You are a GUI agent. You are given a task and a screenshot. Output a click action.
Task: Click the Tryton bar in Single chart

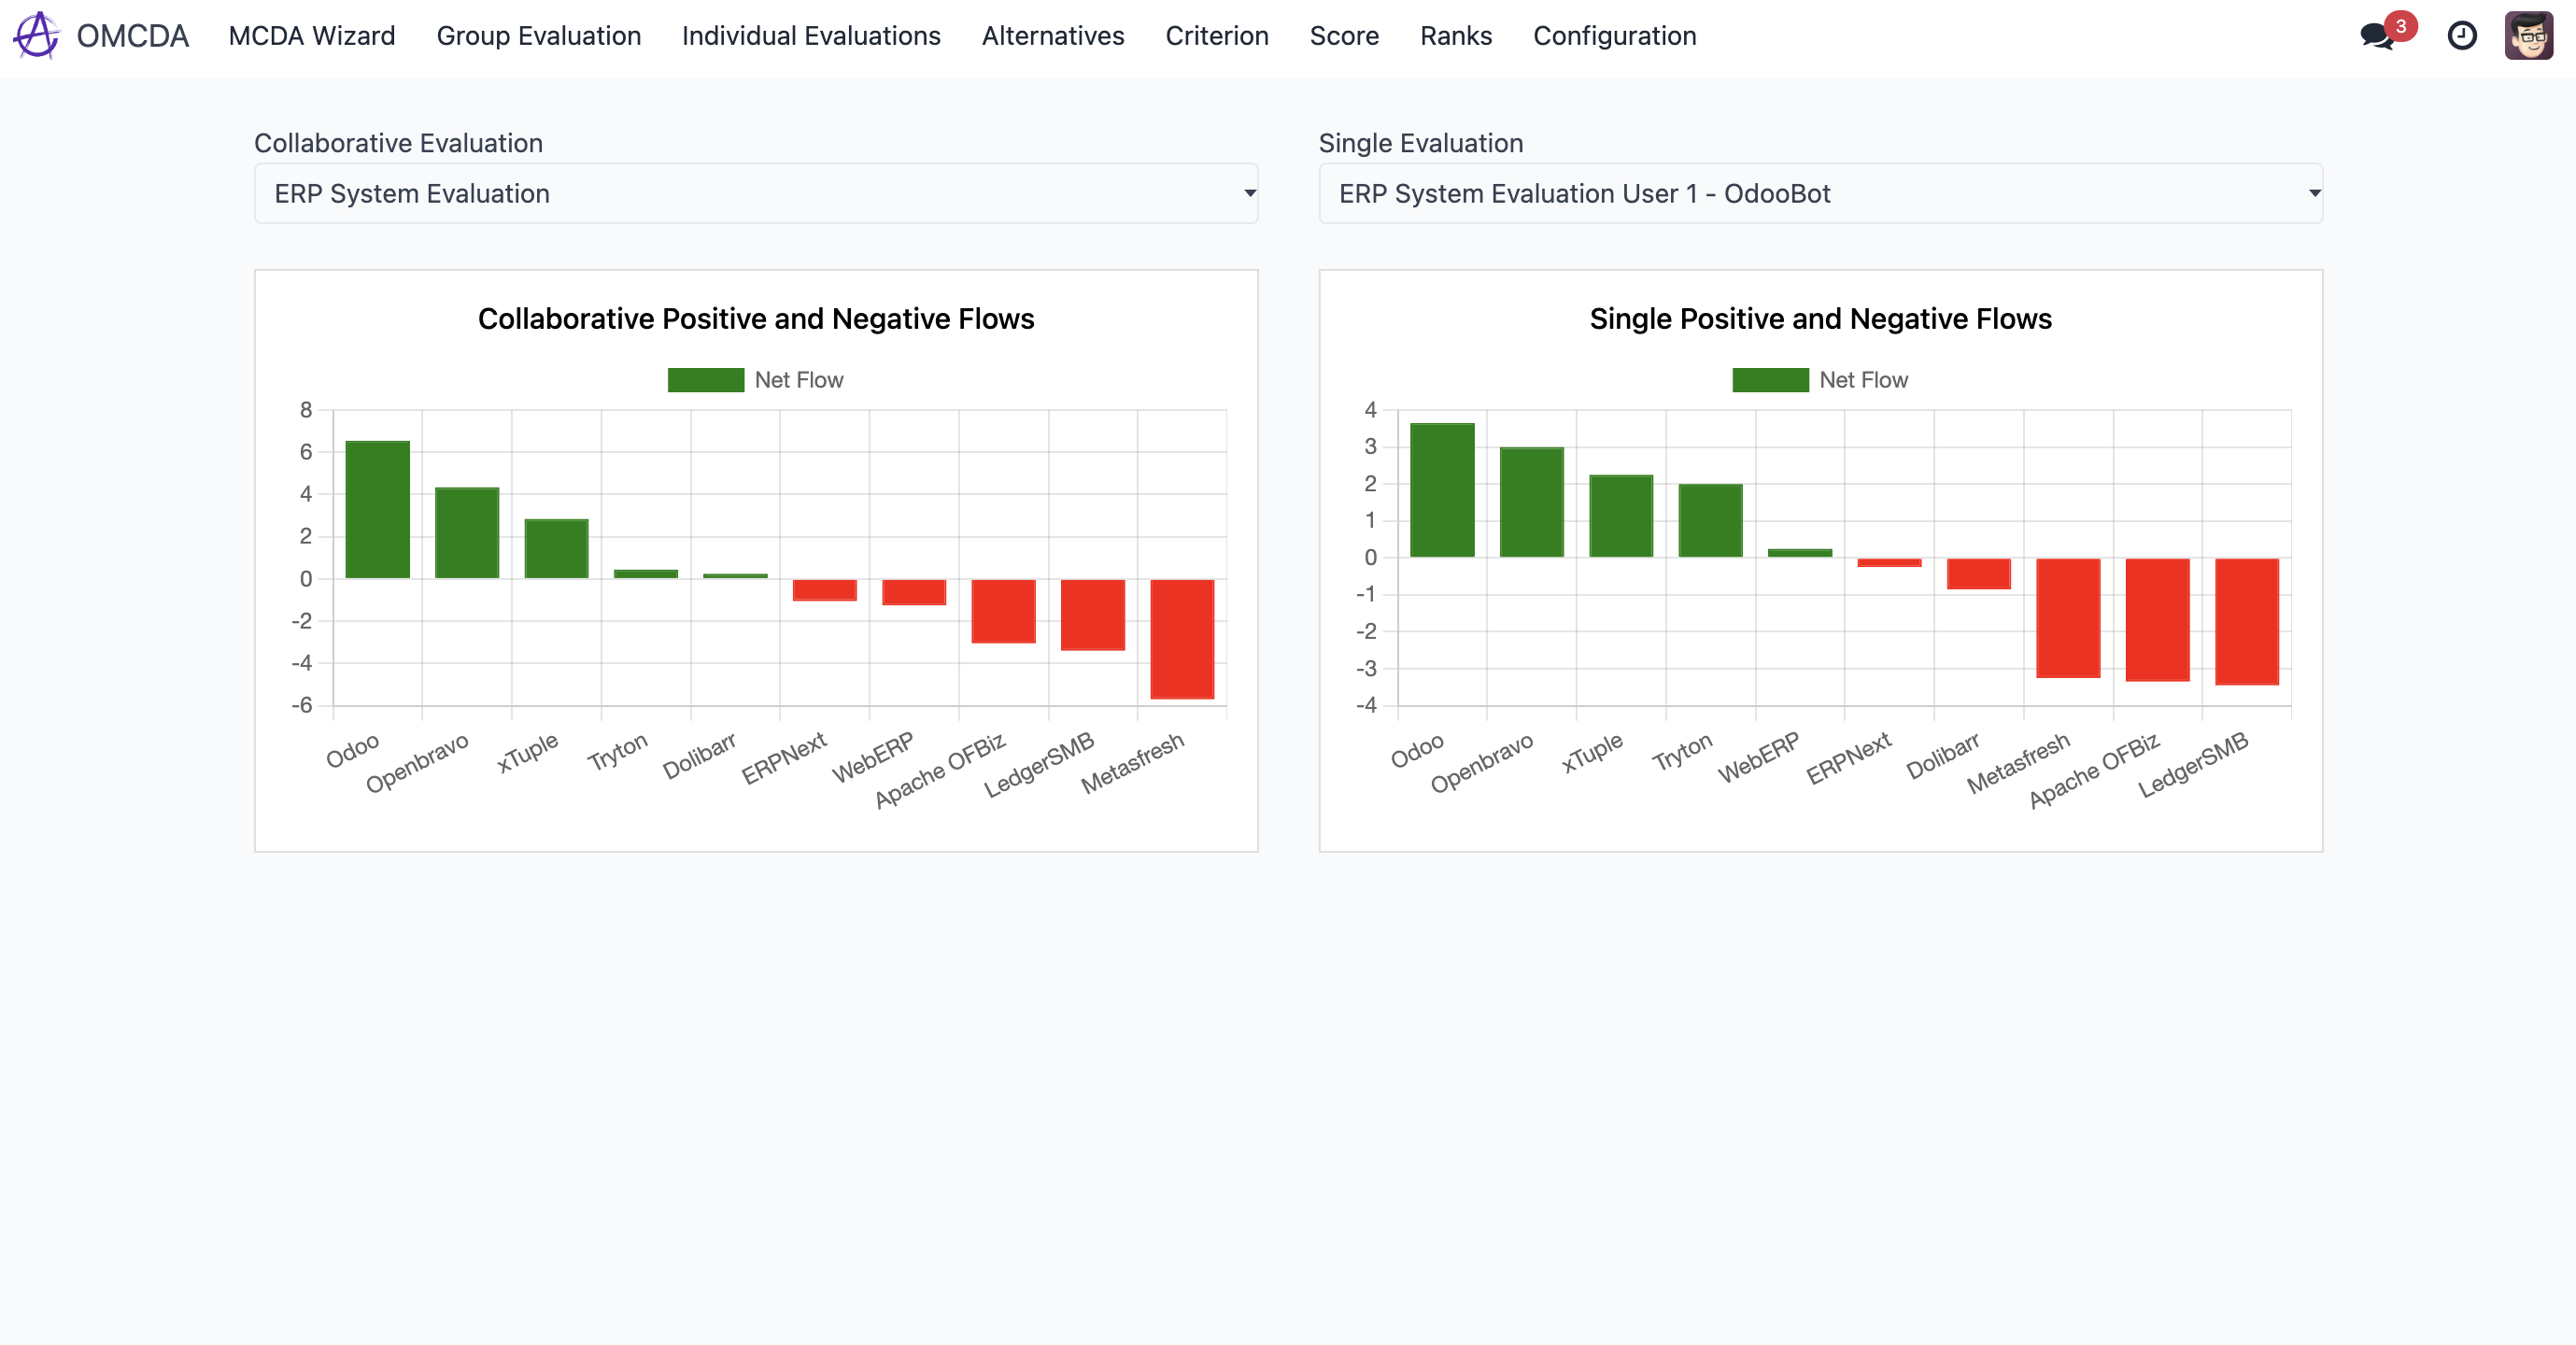[1710, 521]
